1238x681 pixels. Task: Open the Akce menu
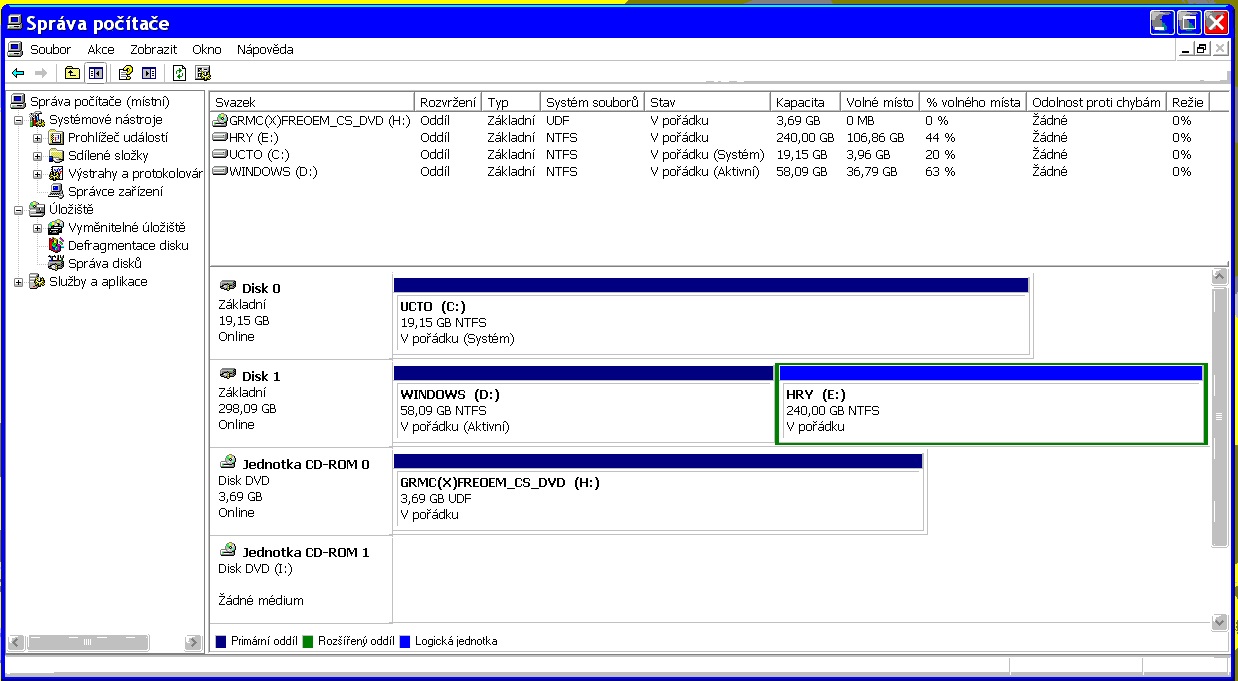(x=100, y=49)
